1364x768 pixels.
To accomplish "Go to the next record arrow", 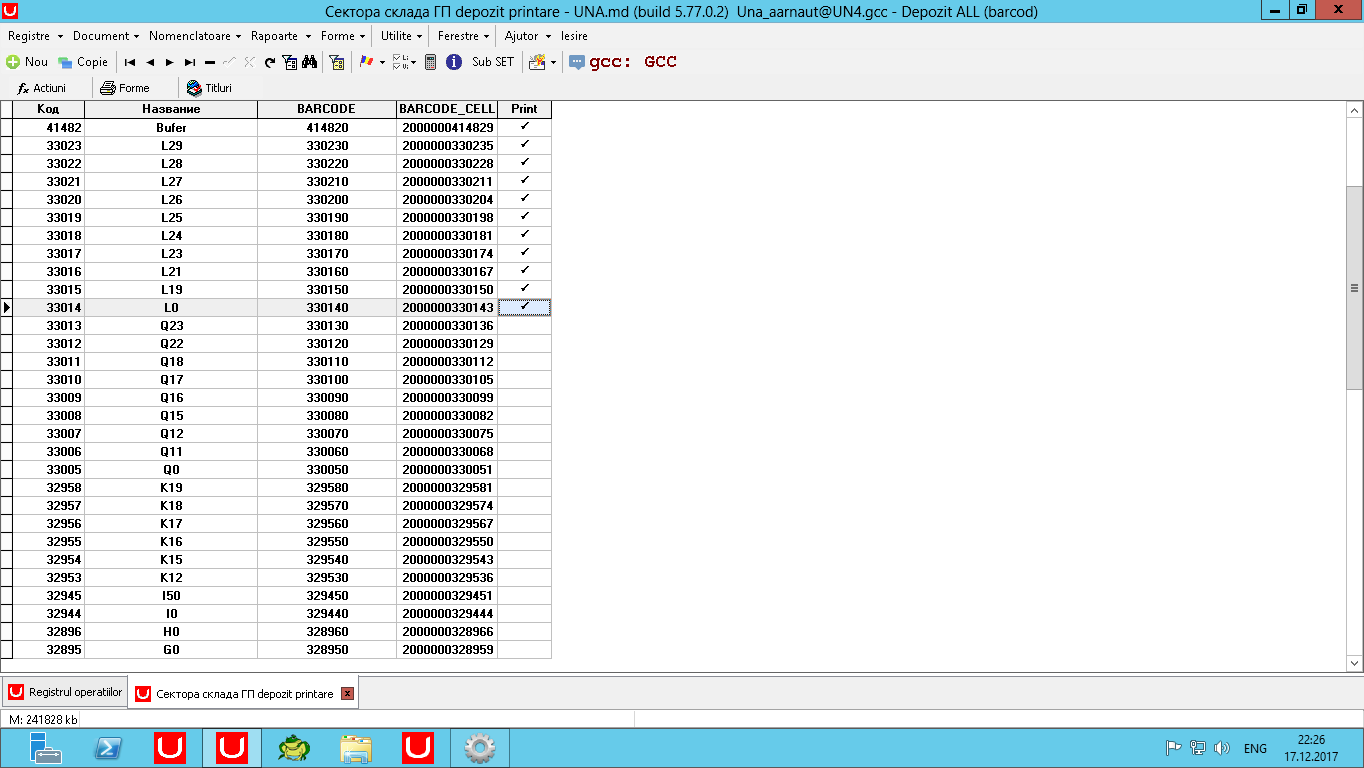I will (170, 62).
